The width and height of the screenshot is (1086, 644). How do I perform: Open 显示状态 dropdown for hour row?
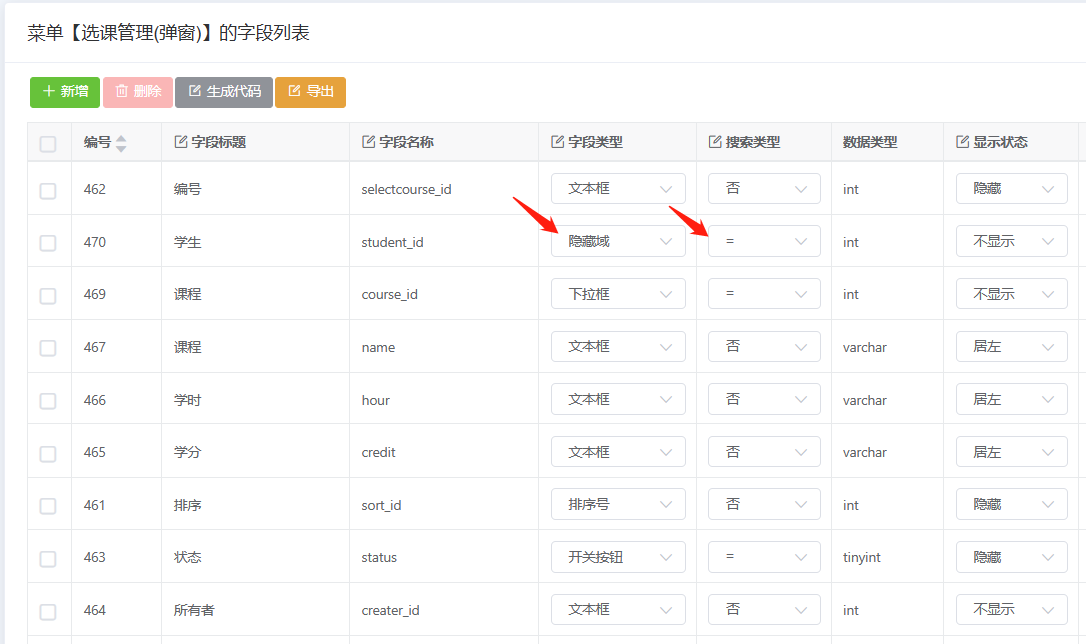[x=1012, y=399]
